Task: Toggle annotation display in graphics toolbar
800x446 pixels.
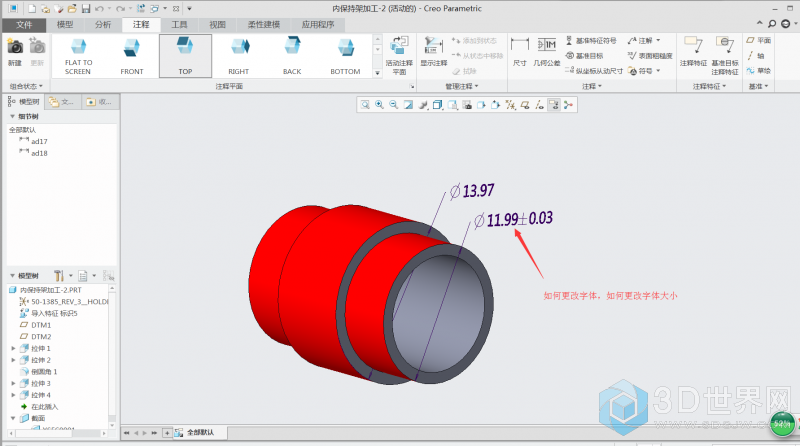Action: [x=554, y=105]
